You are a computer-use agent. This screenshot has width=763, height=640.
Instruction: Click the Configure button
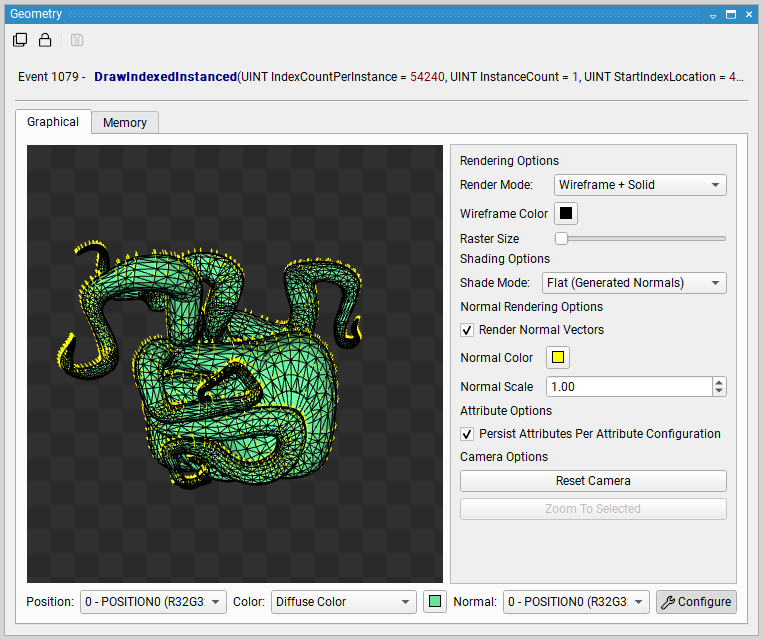point(696,602)
